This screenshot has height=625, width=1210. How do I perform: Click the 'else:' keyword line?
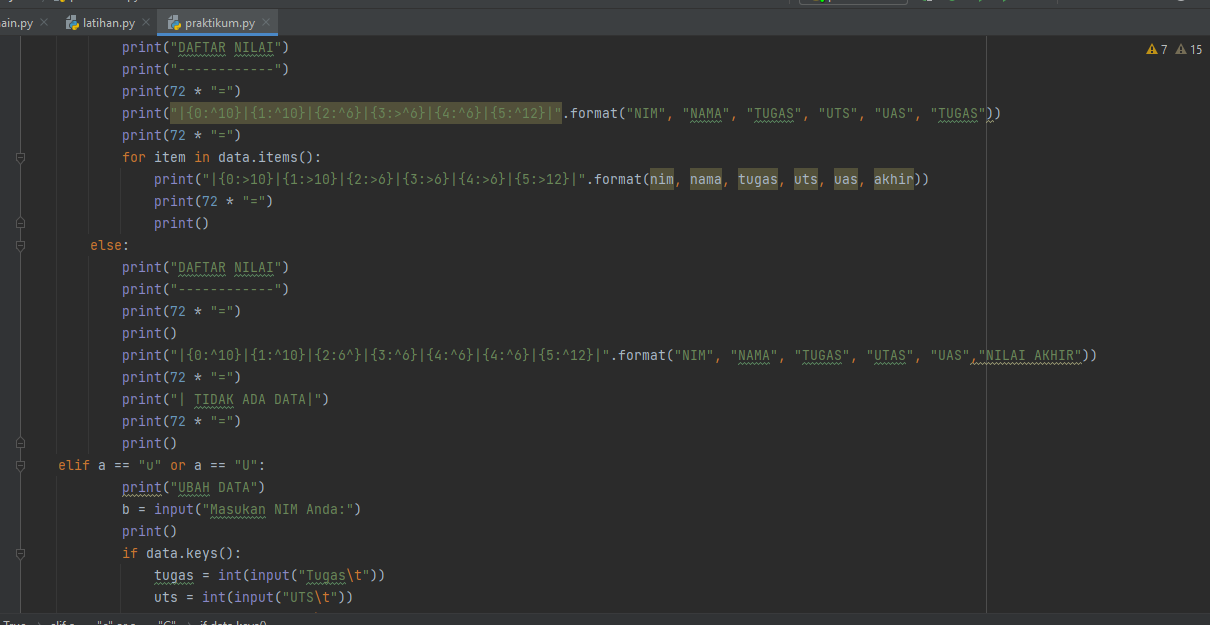110,245
